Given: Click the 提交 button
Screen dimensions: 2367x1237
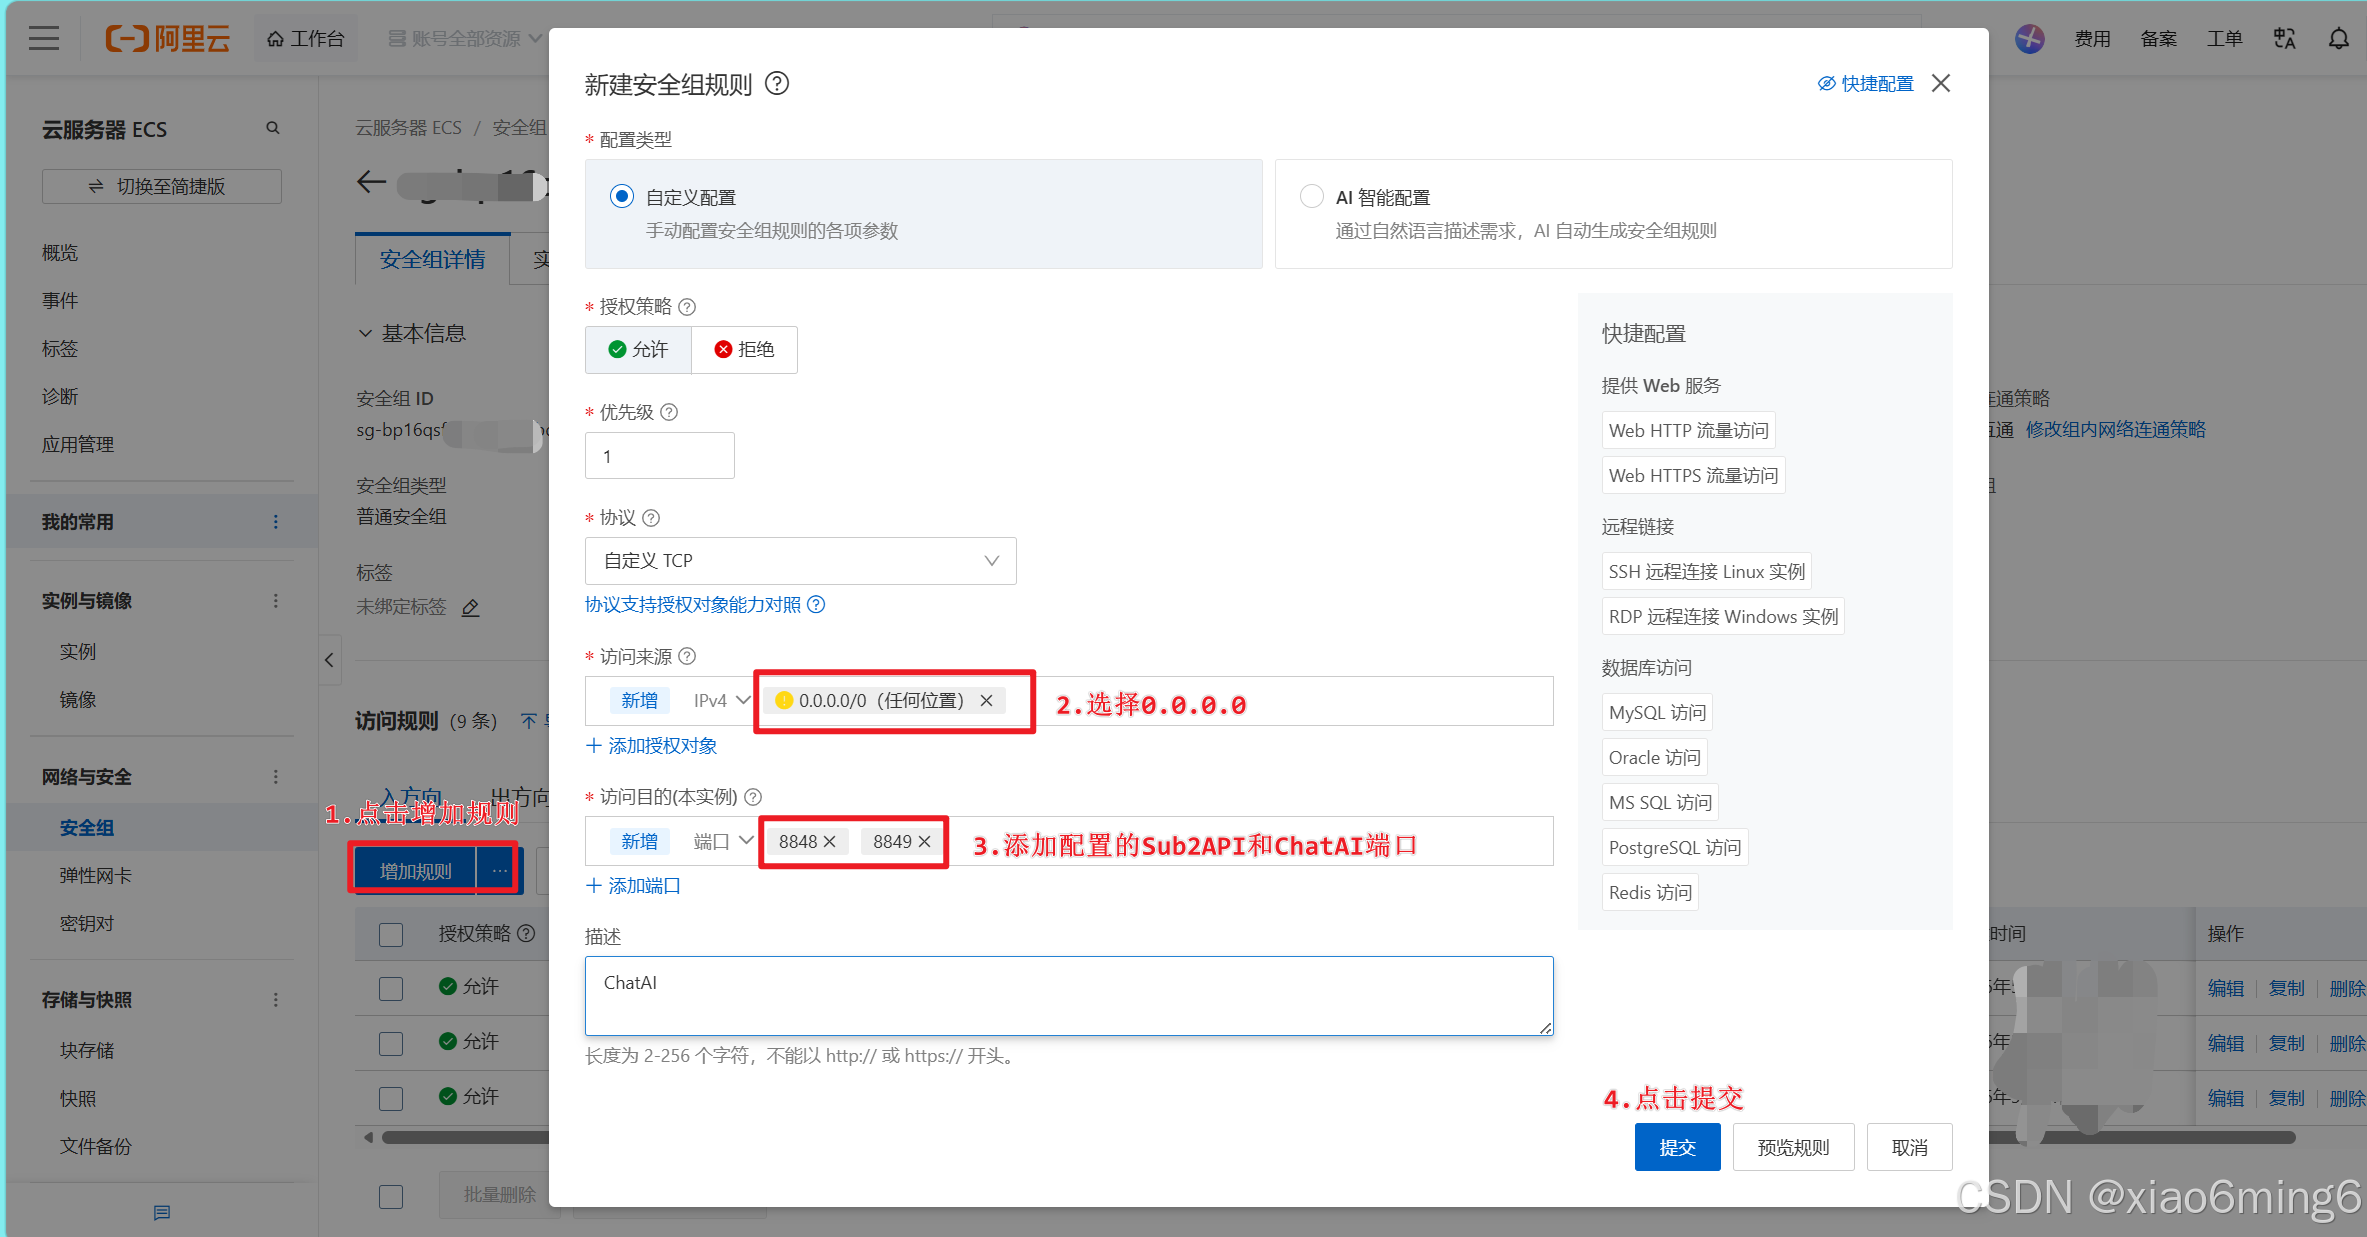Looking at the screenshot, I should click(x=1677, y=1147).
